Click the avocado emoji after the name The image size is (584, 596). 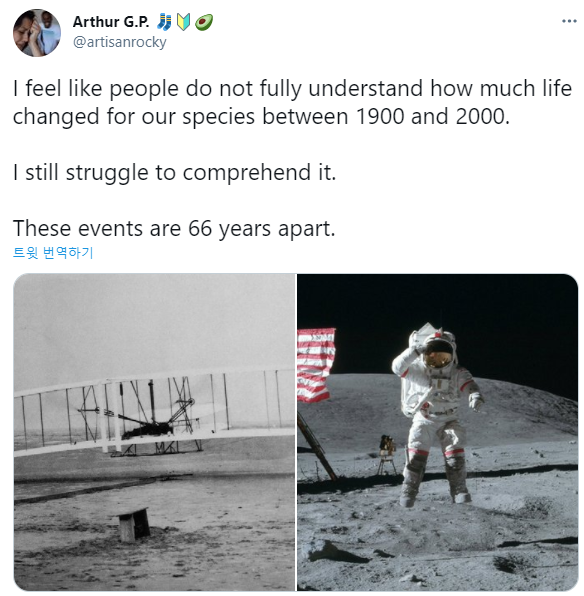click(x=204, y=22)
